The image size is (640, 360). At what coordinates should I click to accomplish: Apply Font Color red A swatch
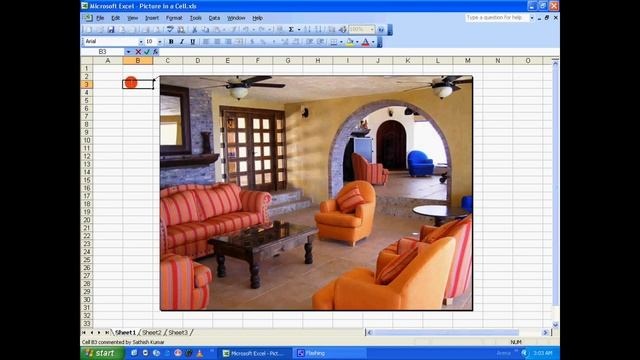(366, 42)
